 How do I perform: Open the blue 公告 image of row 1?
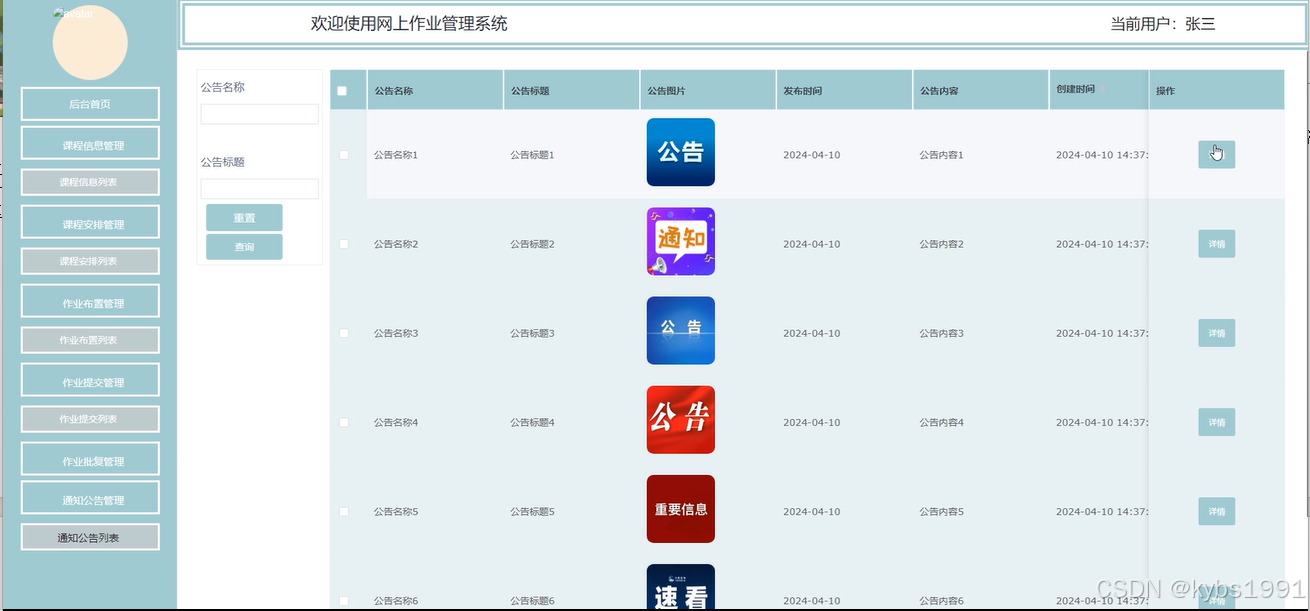681,152
